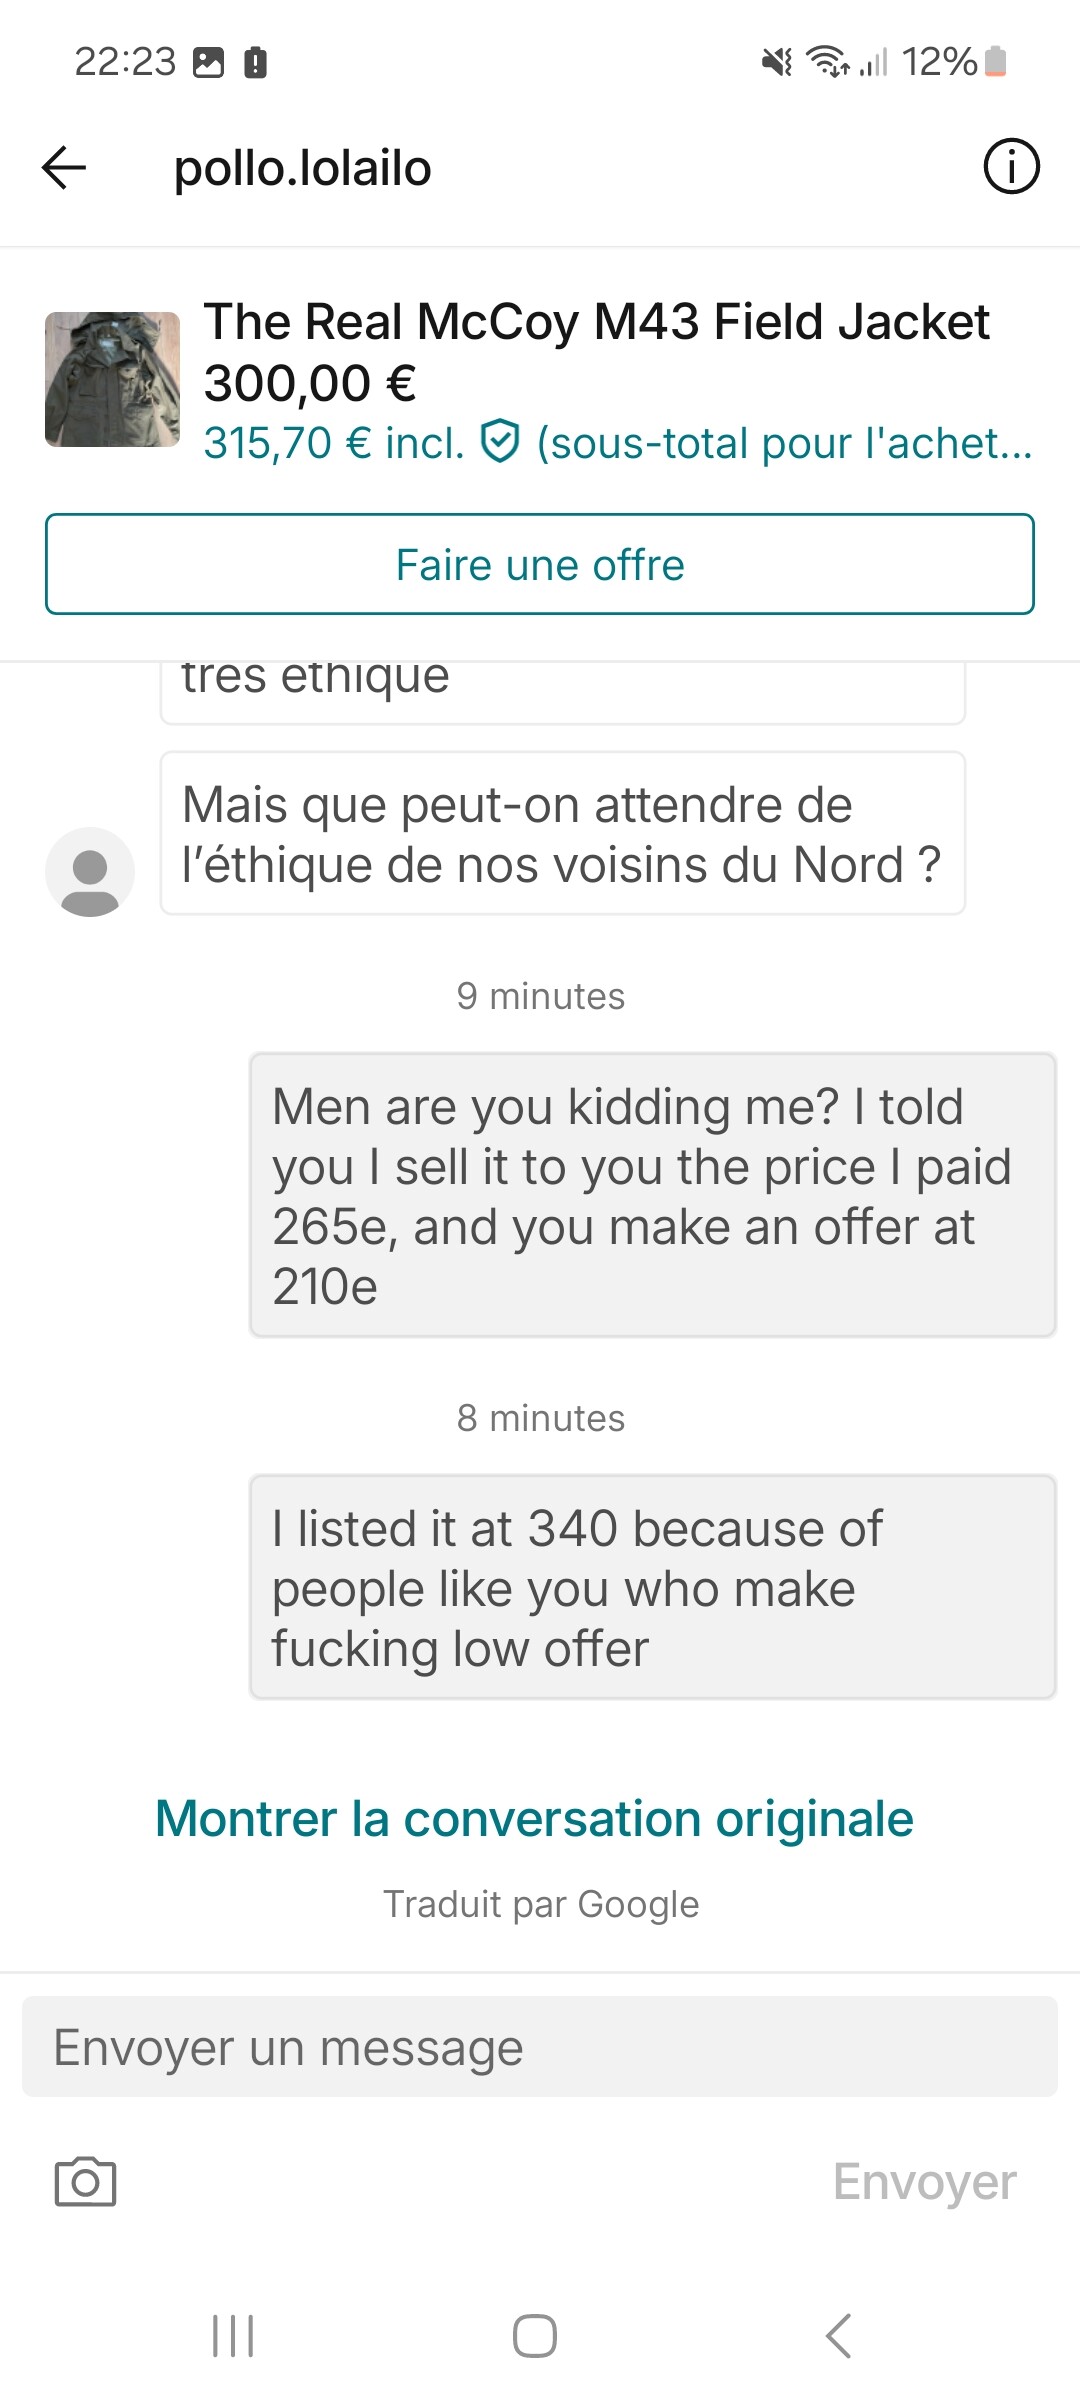
Task: Tap the muted sound status icon
Action: (x=776, y=63)
